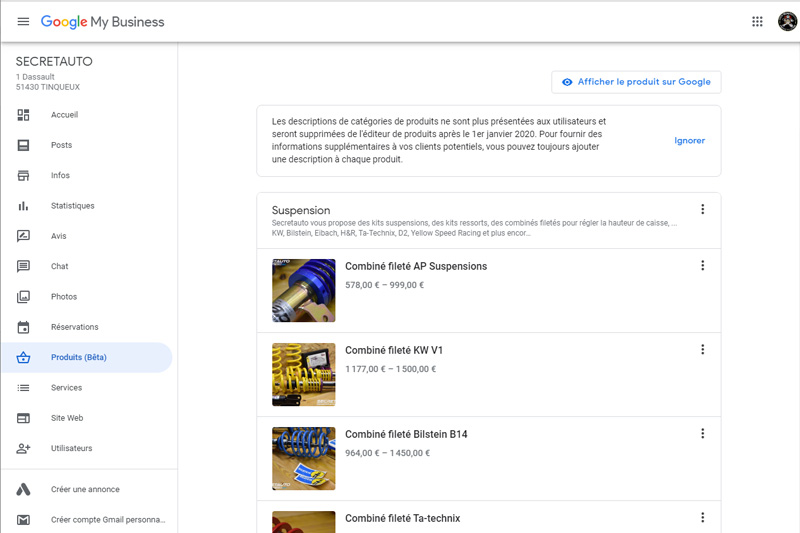The height and width of the screenshot is (533, 800).
Task: Click price 1 177,00 € – 1 500,00 €
Action: pos(391,369)
